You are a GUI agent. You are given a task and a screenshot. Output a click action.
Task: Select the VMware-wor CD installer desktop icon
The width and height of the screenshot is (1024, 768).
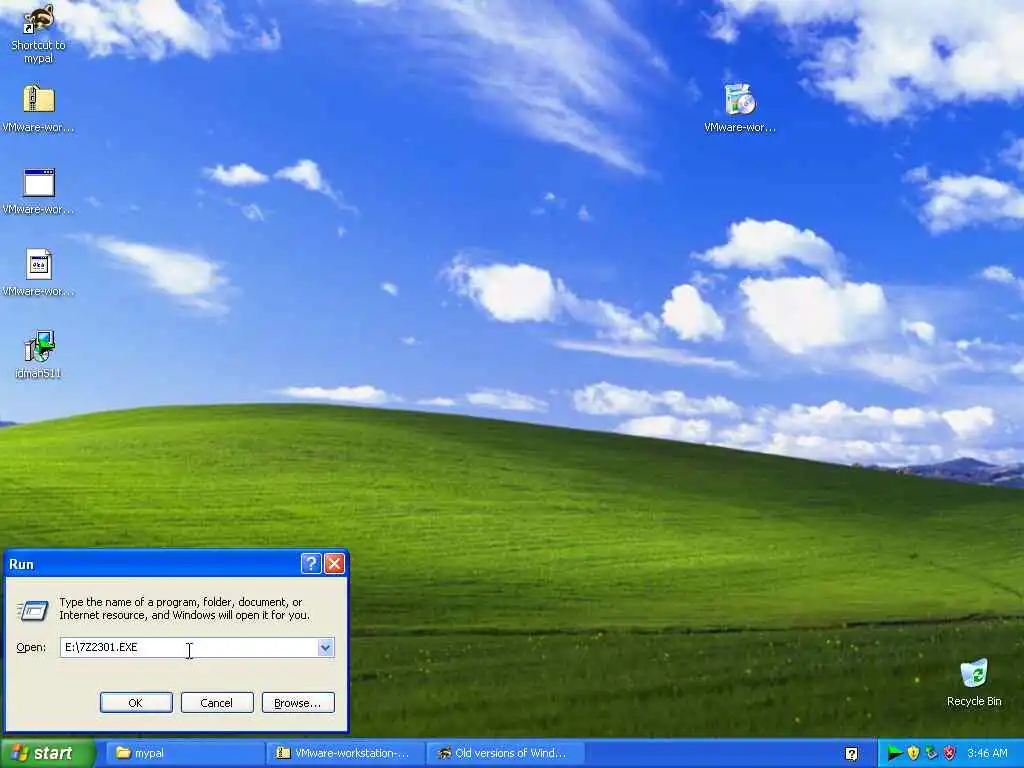pos(740,108)
